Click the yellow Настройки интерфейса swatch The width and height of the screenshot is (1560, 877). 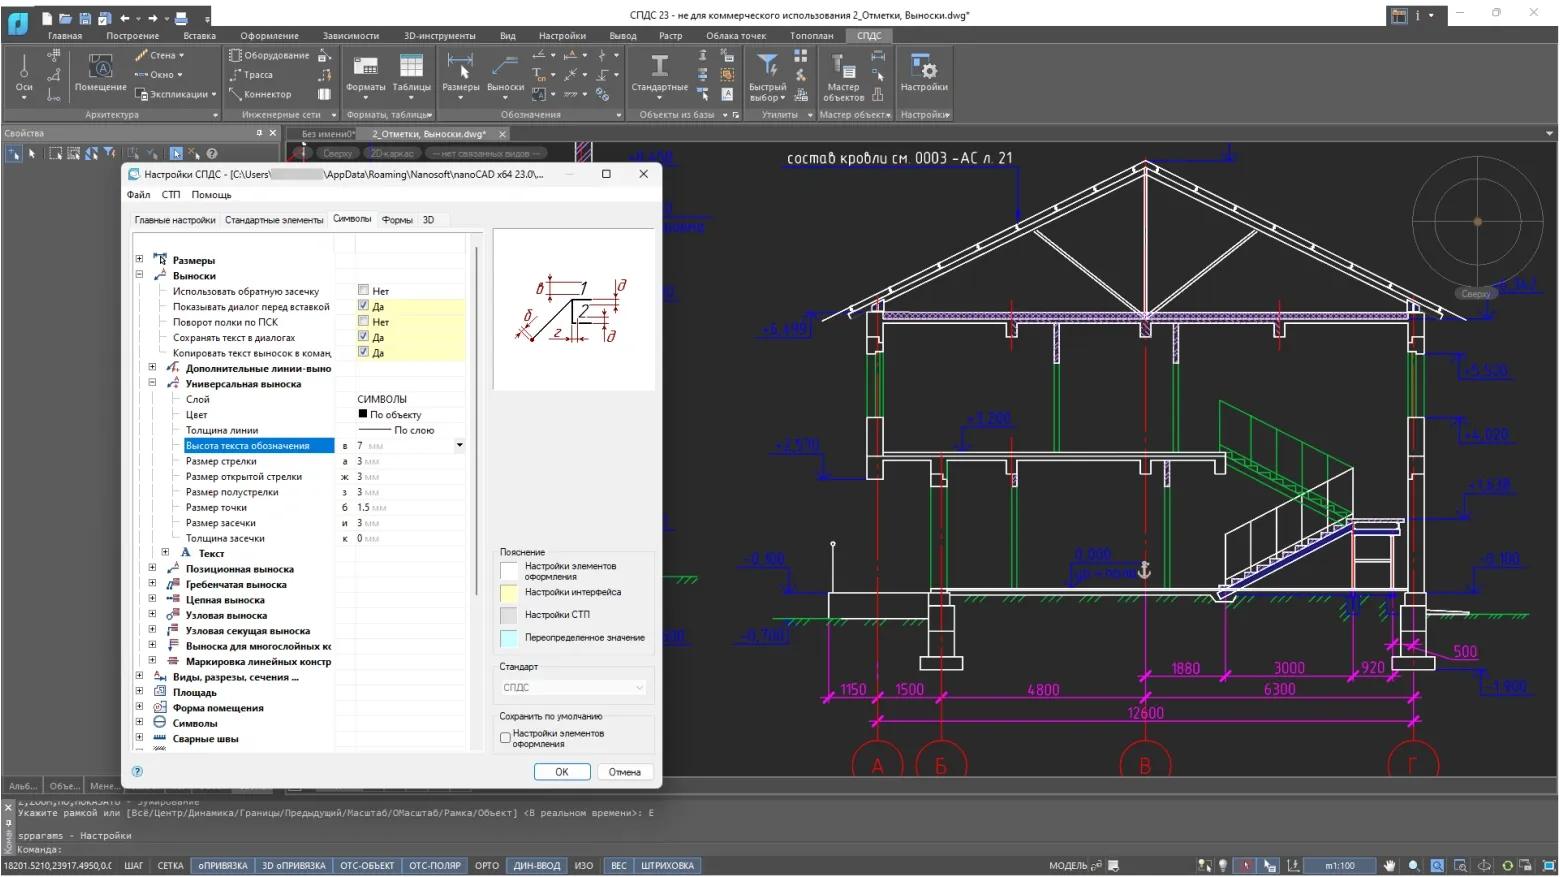coord(509,593)
